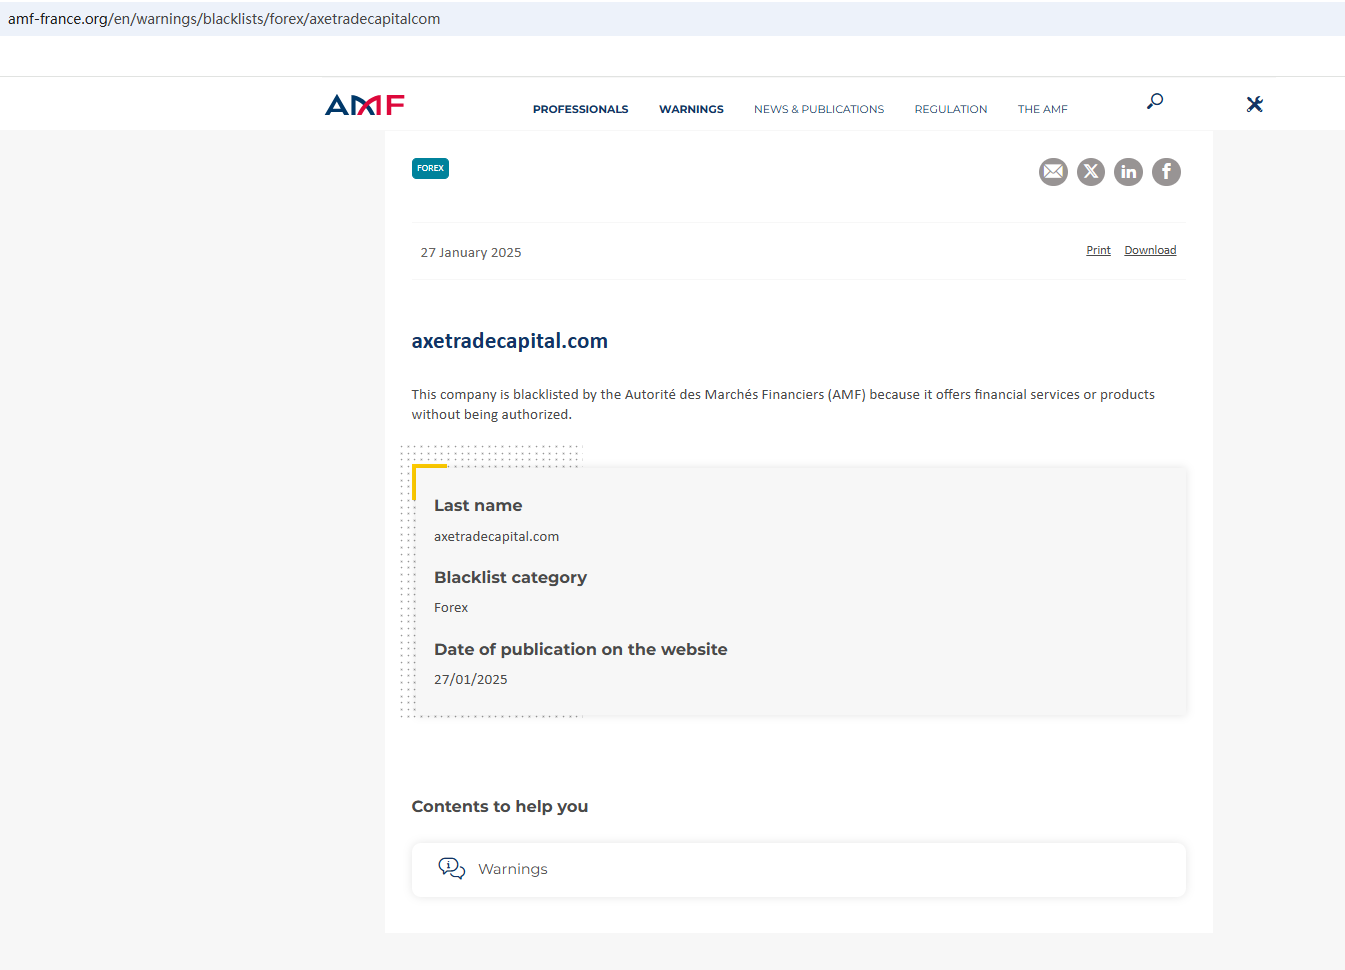The width and height of the screenshot is (1345, 970).
Task: Click the axetradecapital.com page heading
Action: (x=510, y=341)
